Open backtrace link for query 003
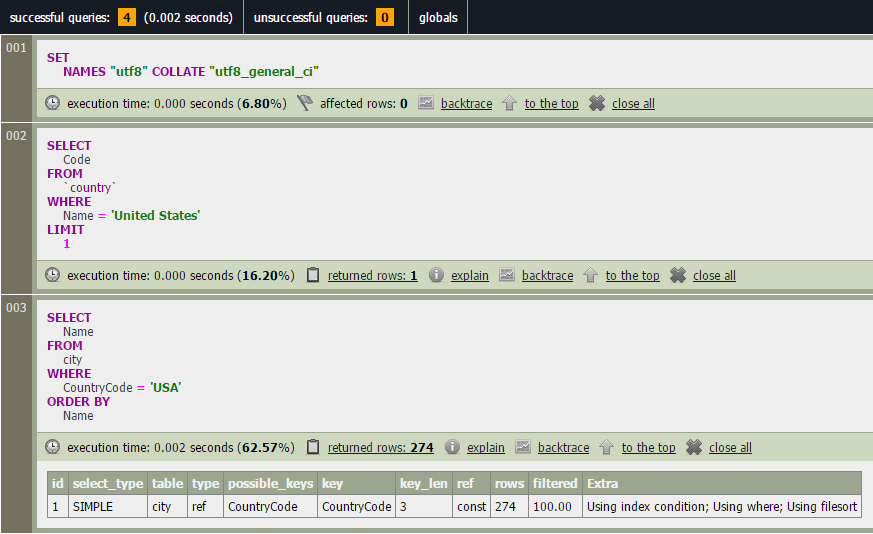873x534 pixels. click(563, 448)
